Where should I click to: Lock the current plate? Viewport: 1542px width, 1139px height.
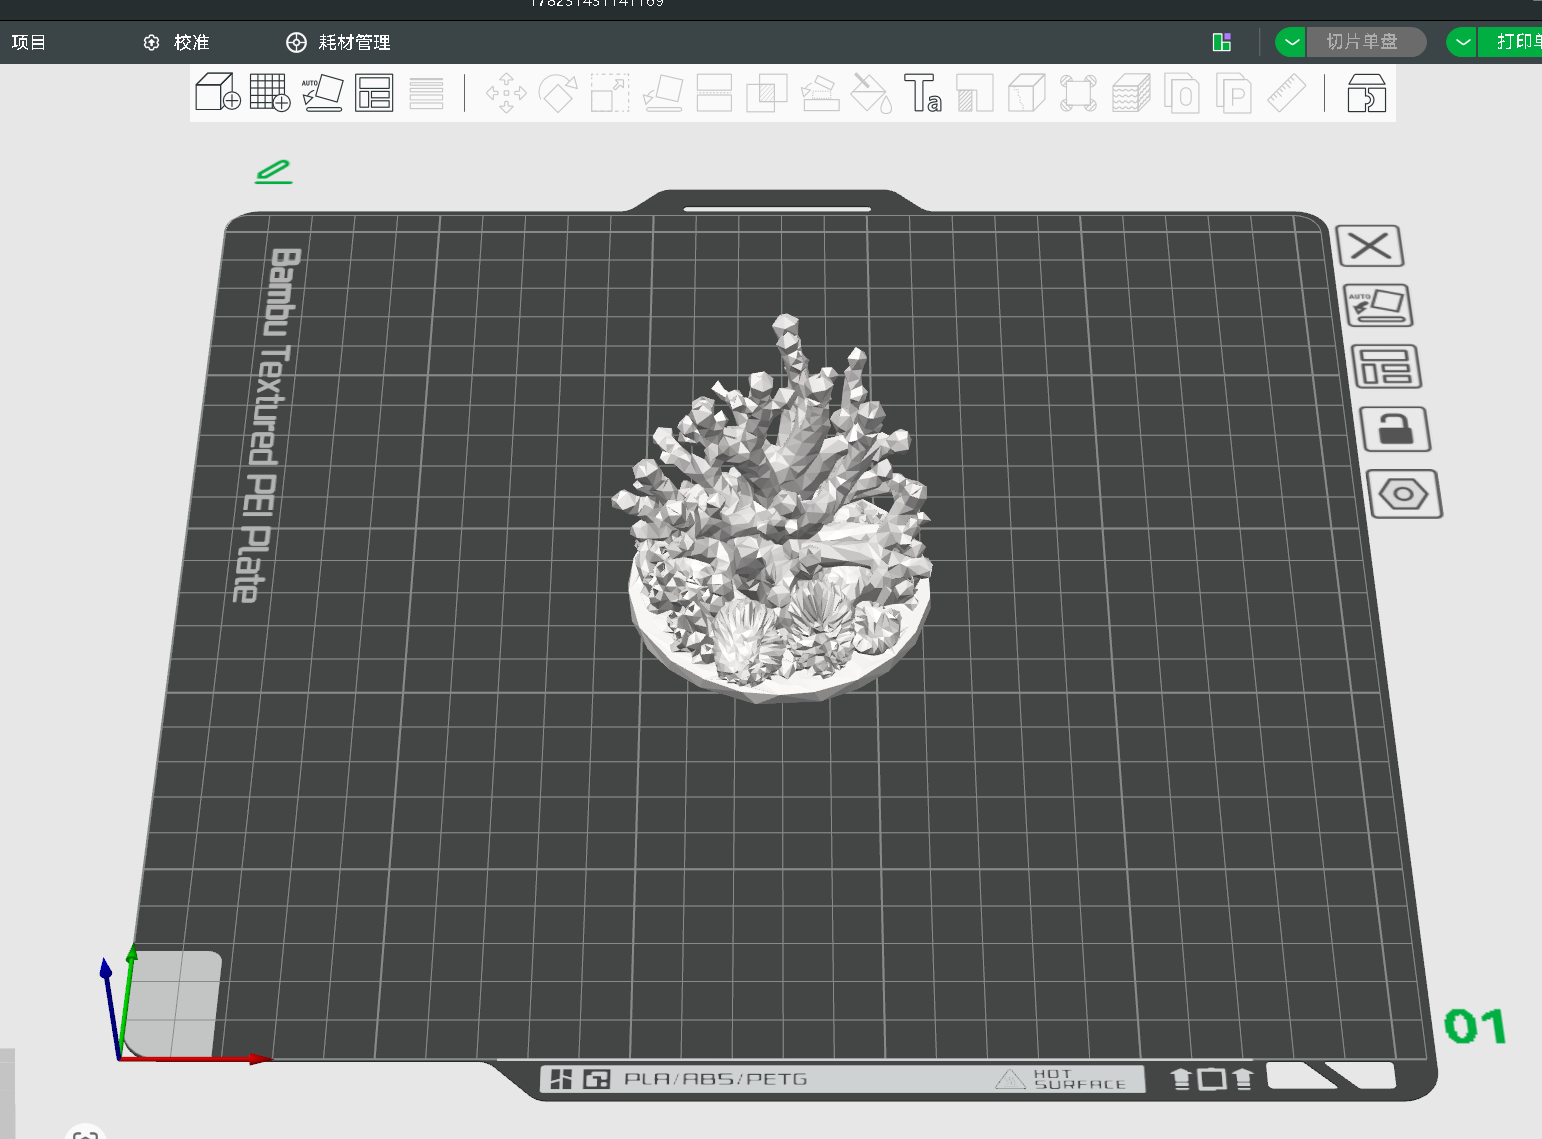(x=1395, y=430)
